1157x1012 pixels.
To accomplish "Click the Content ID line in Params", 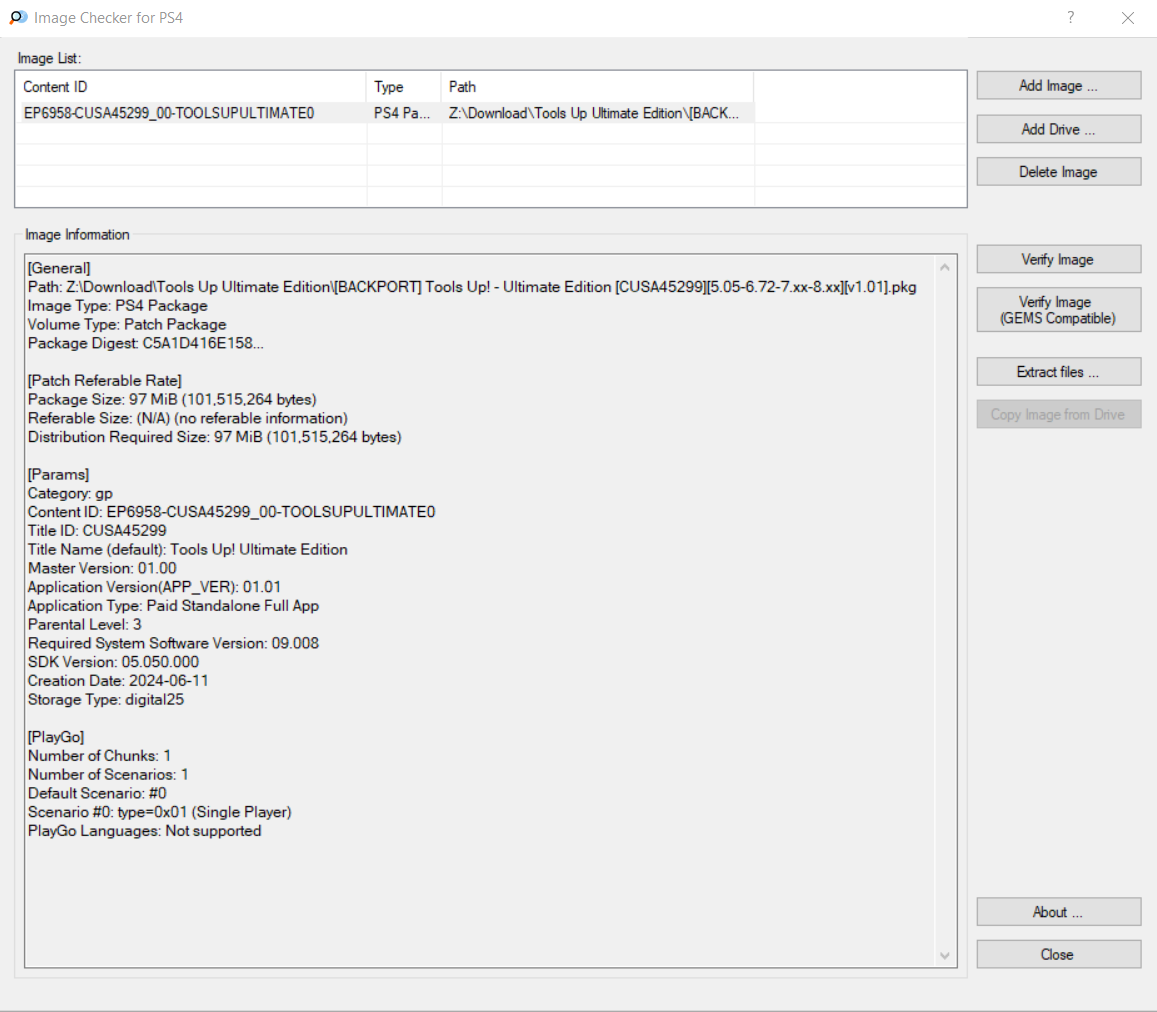I will (232, 512).
